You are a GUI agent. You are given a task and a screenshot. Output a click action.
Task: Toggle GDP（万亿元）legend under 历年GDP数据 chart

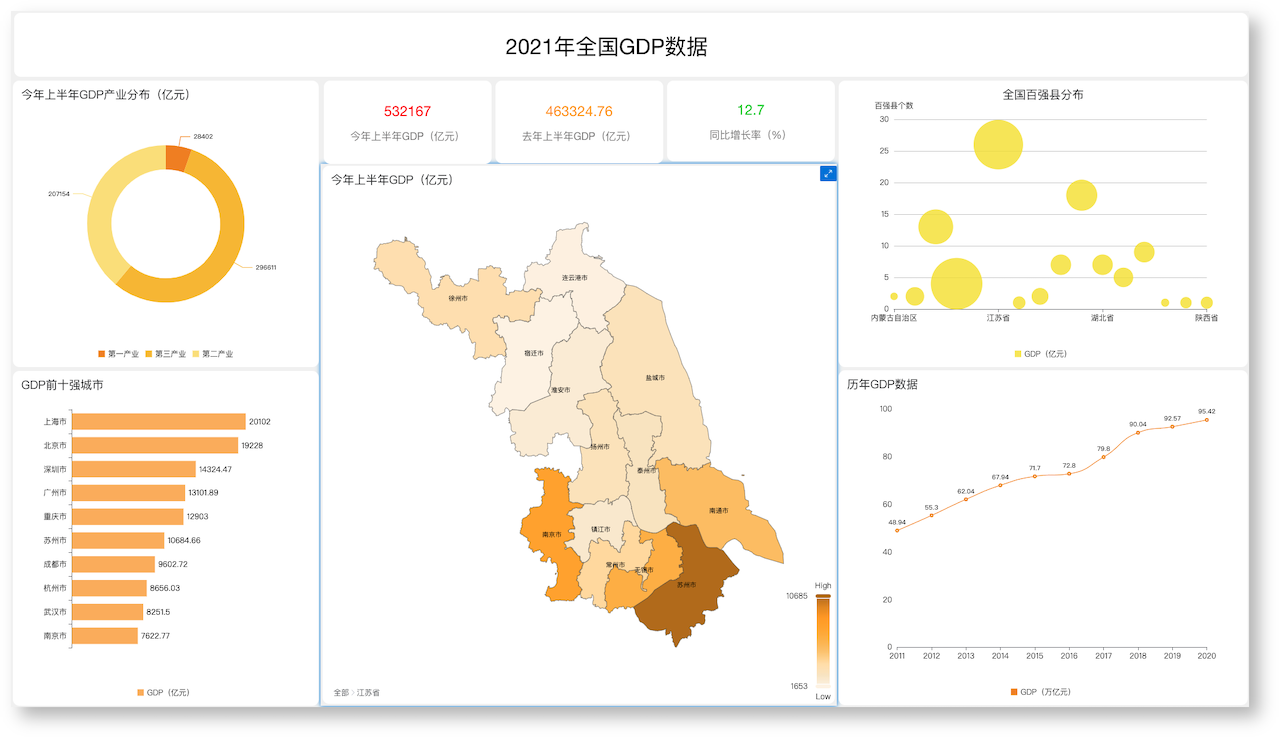(x=1042, y=692)
